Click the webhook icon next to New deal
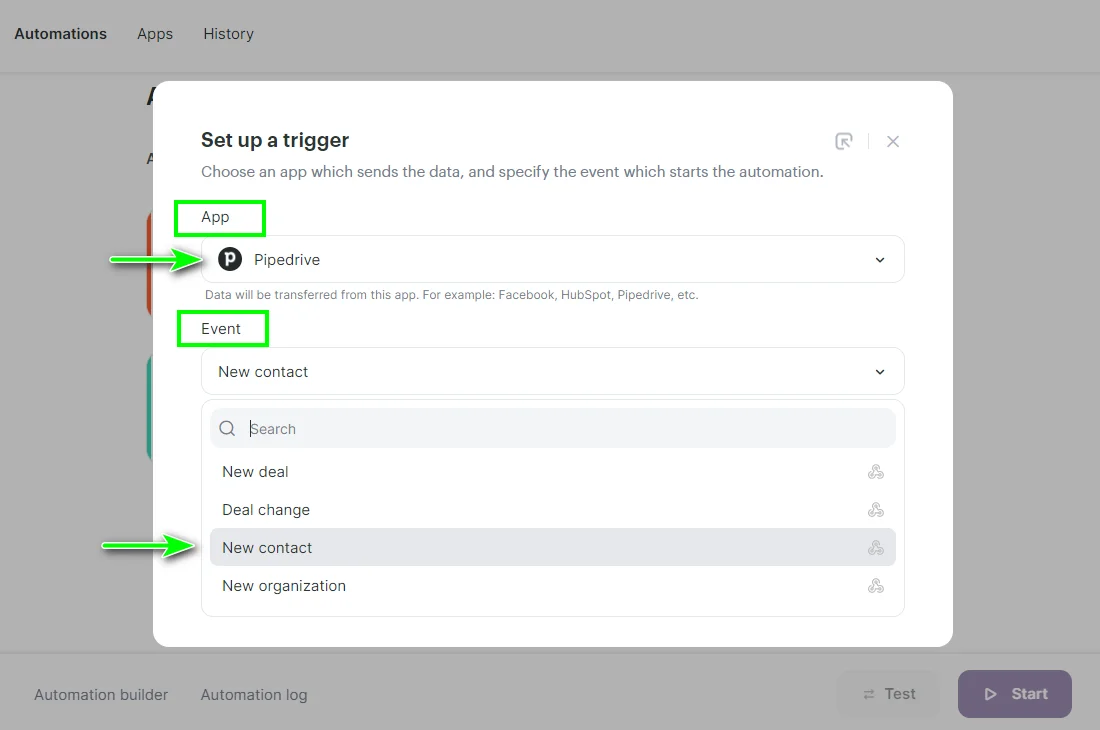Viewport: 1100px width, 730px height. pos(877,471)
